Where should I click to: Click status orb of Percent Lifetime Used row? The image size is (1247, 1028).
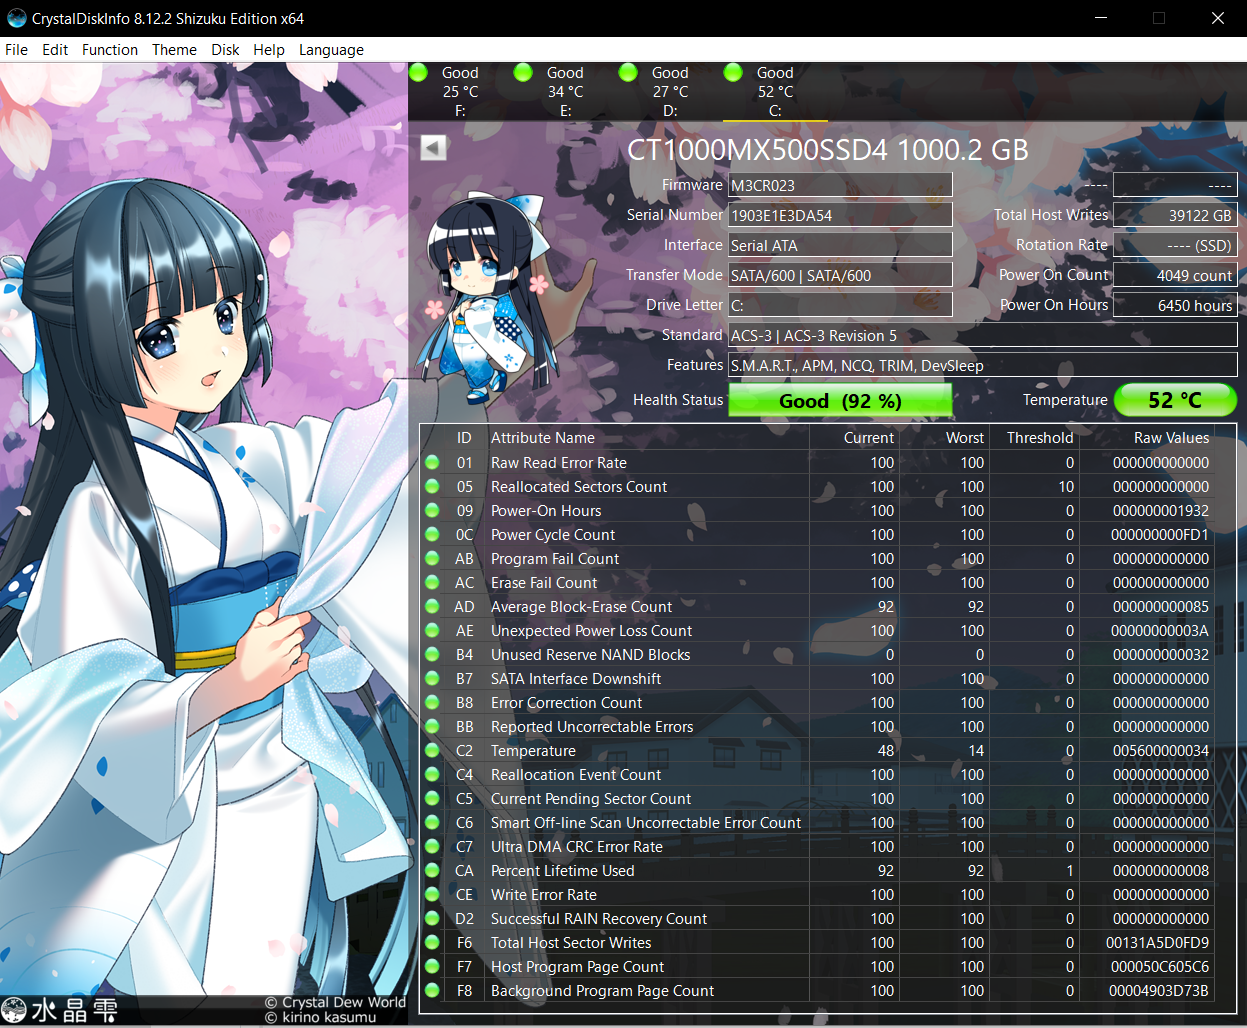click(432, 870)
